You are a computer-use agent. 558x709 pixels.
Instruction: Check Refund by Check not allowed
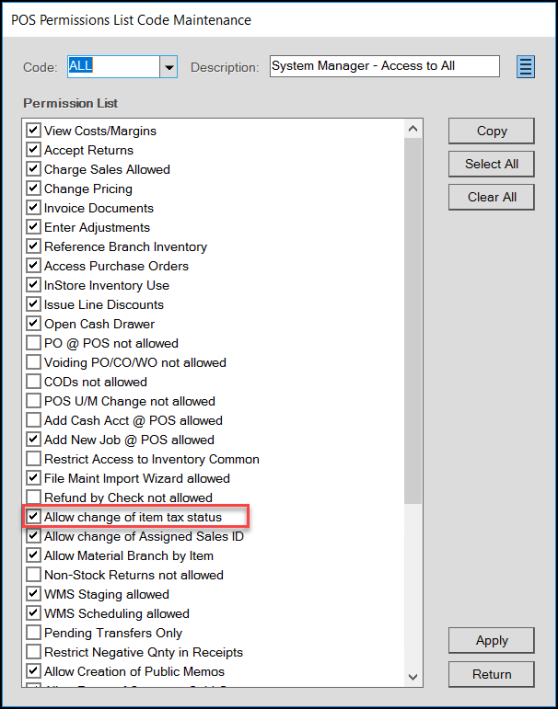pyautogui.click(x=33, y=497)
